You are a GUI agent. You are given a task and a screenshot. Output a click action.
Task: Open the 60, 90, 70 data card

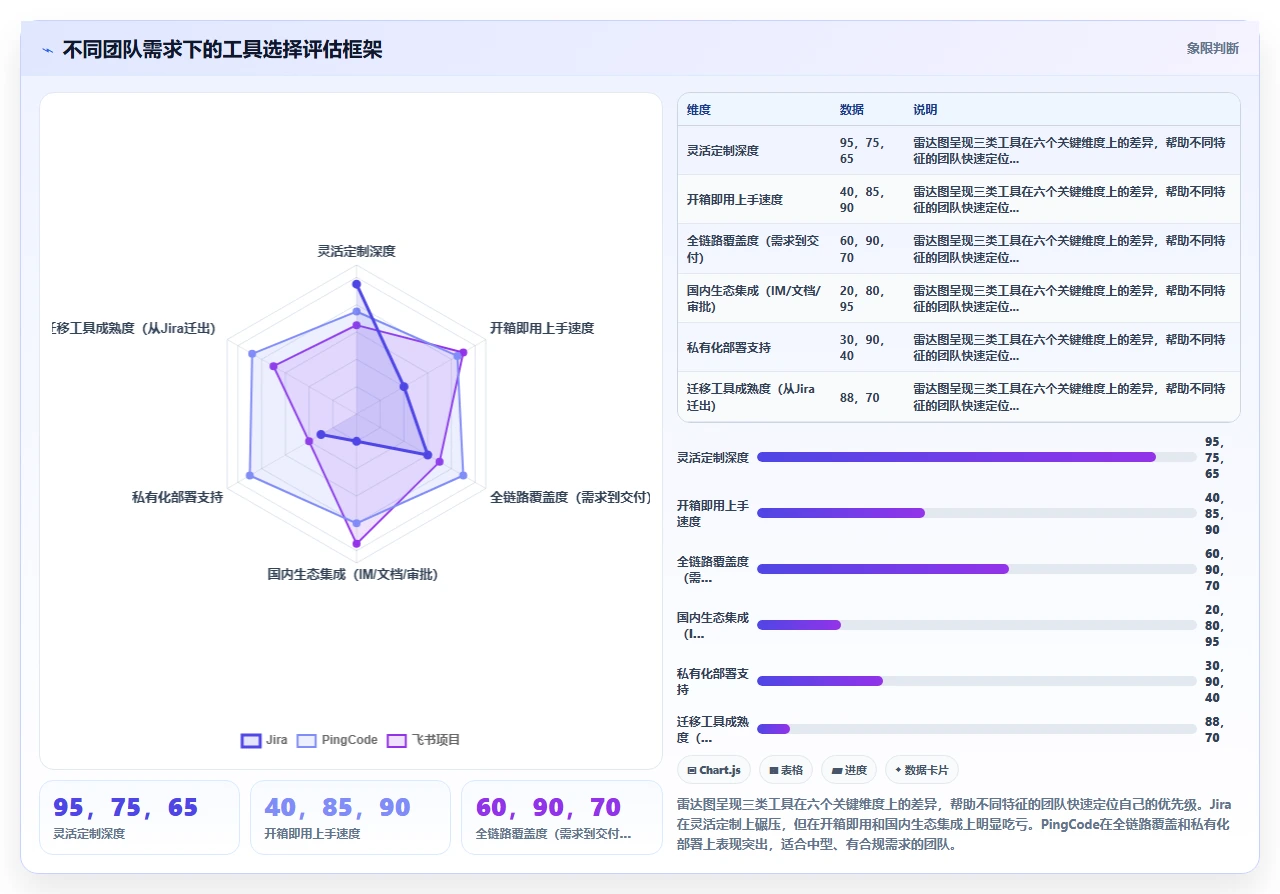coord(561,817)
